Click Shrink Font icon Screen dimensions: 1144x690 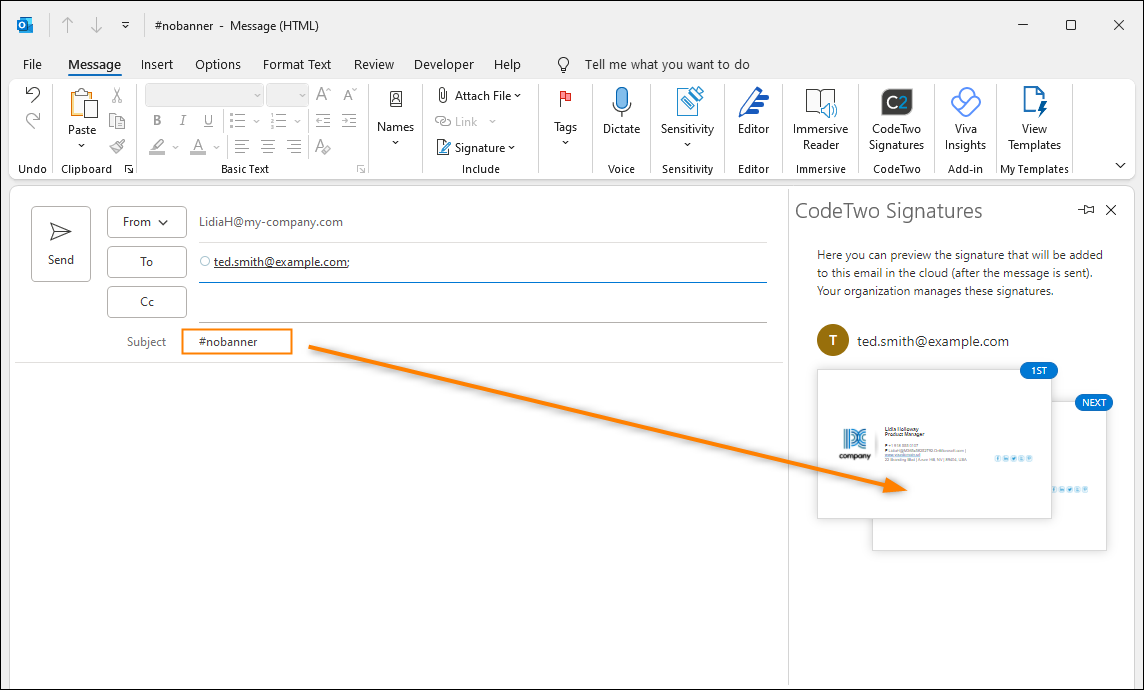tap(349, 95)
